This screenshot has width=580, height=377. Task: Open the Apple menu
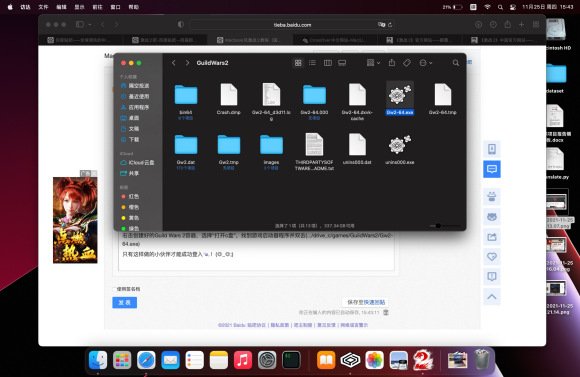[10, 7]
